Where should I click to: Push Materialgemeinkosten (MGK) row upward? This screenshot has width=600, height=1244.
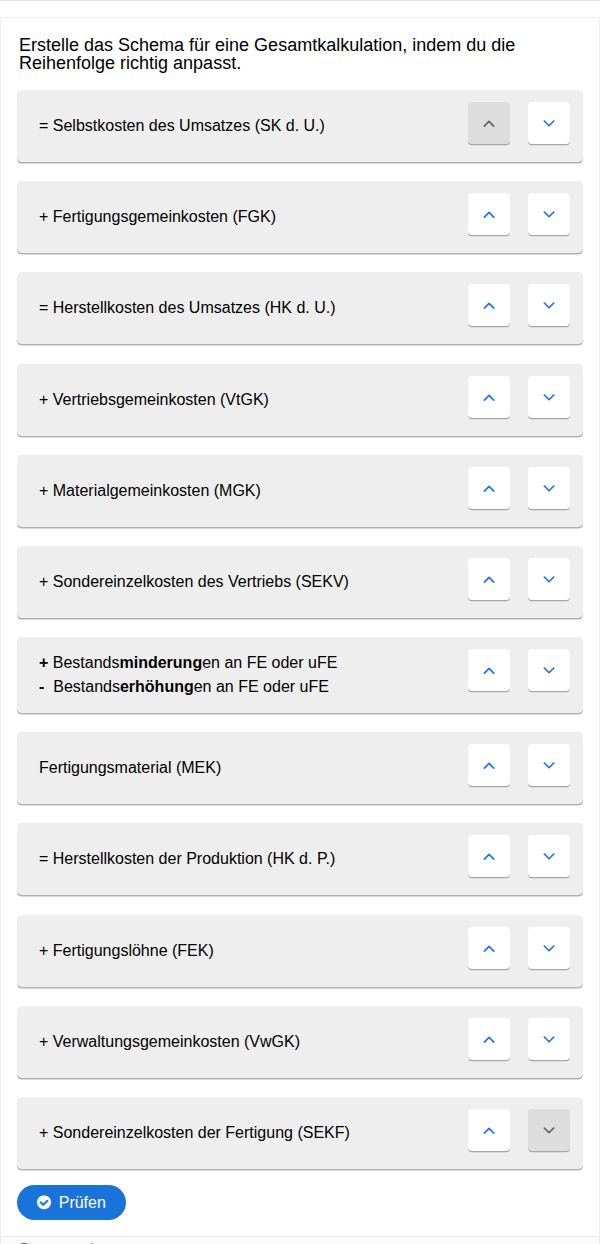489,489
